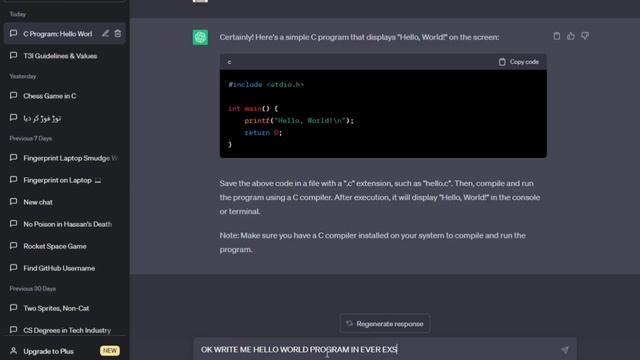This screenshot has height=360, width=640.
Task: Open Find GitHub Username chat
Action: click(64, 268)
